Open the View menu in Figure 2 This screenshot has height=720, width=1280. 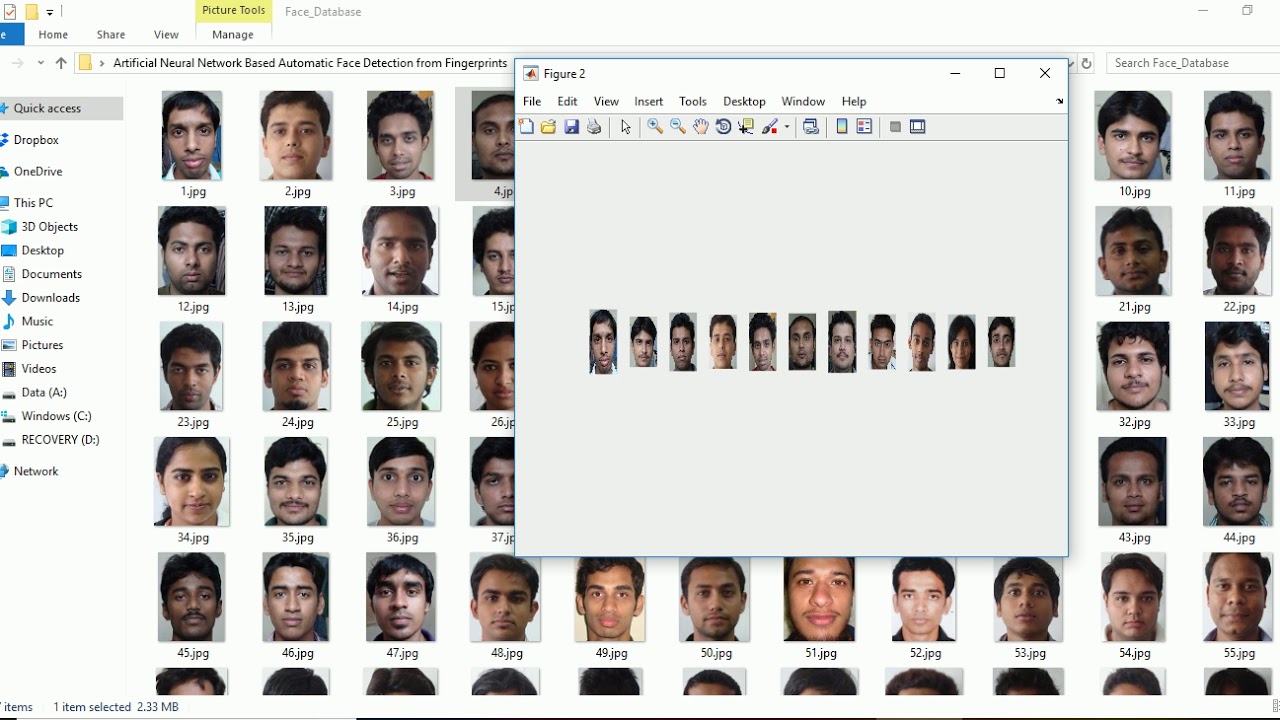(x=606, y=101)
